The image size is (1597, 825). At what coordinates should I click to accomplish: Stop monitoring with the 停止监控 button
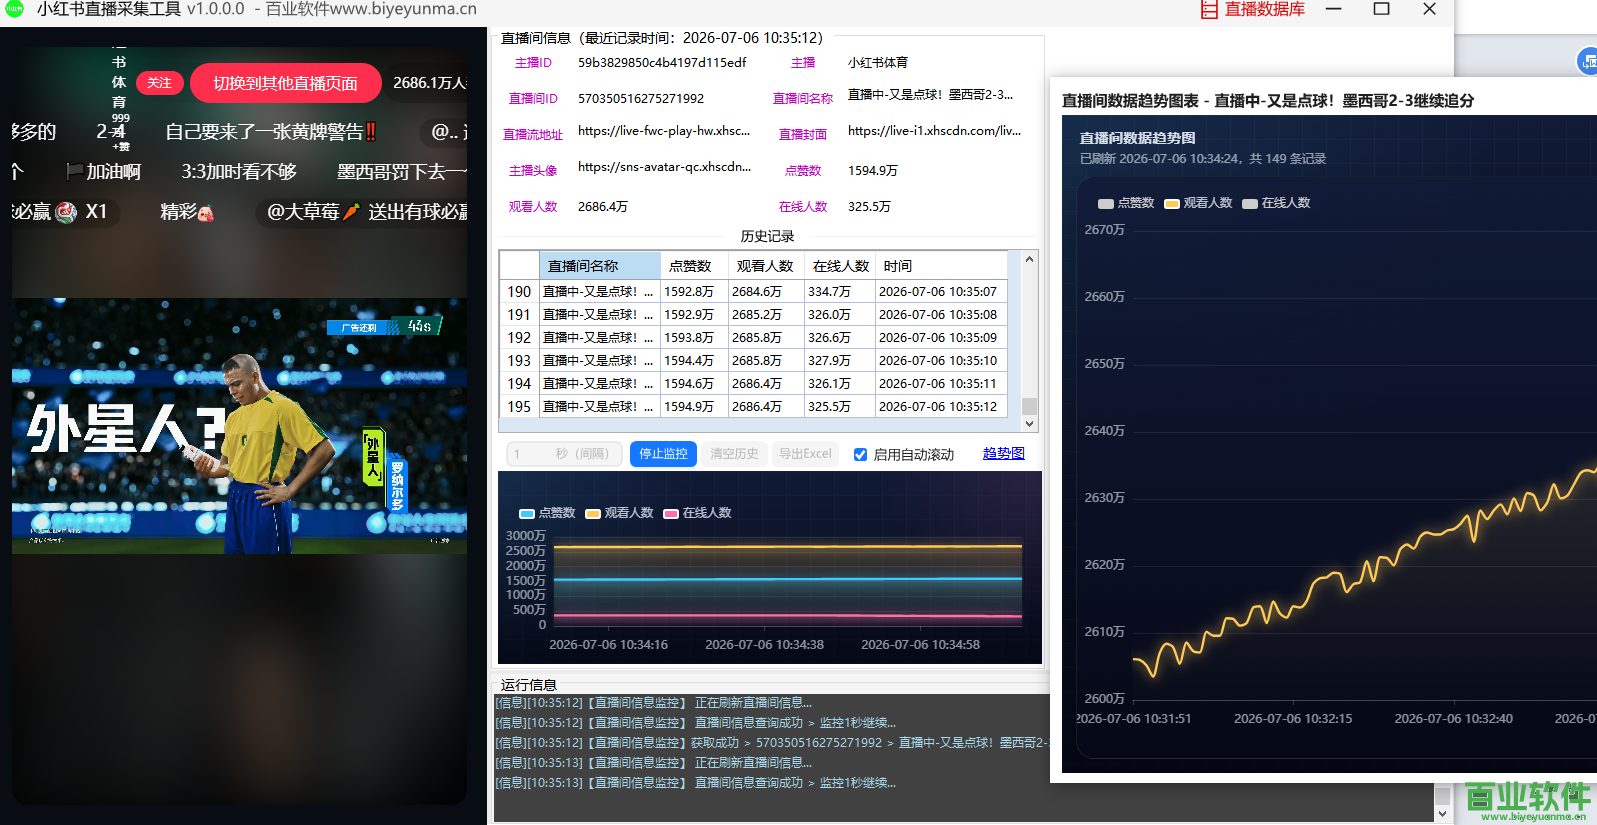click(x=663, y=454)
